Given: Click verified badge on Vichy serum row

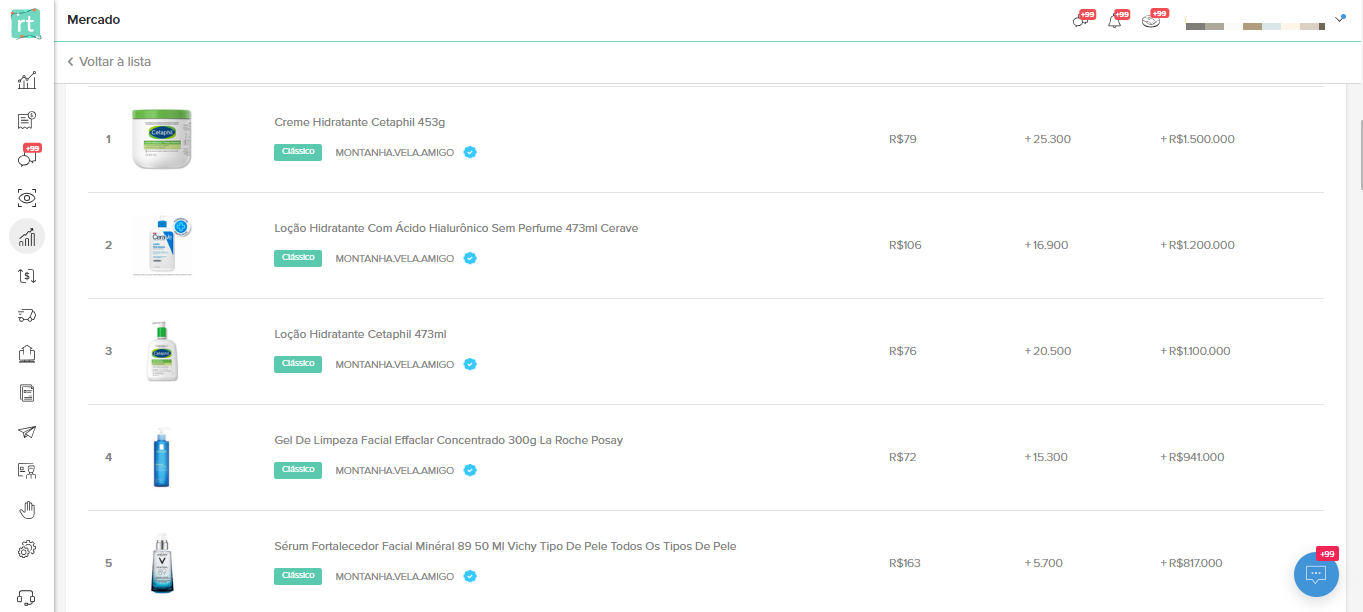Looking at the screenshot, I should tap(470, 576).
